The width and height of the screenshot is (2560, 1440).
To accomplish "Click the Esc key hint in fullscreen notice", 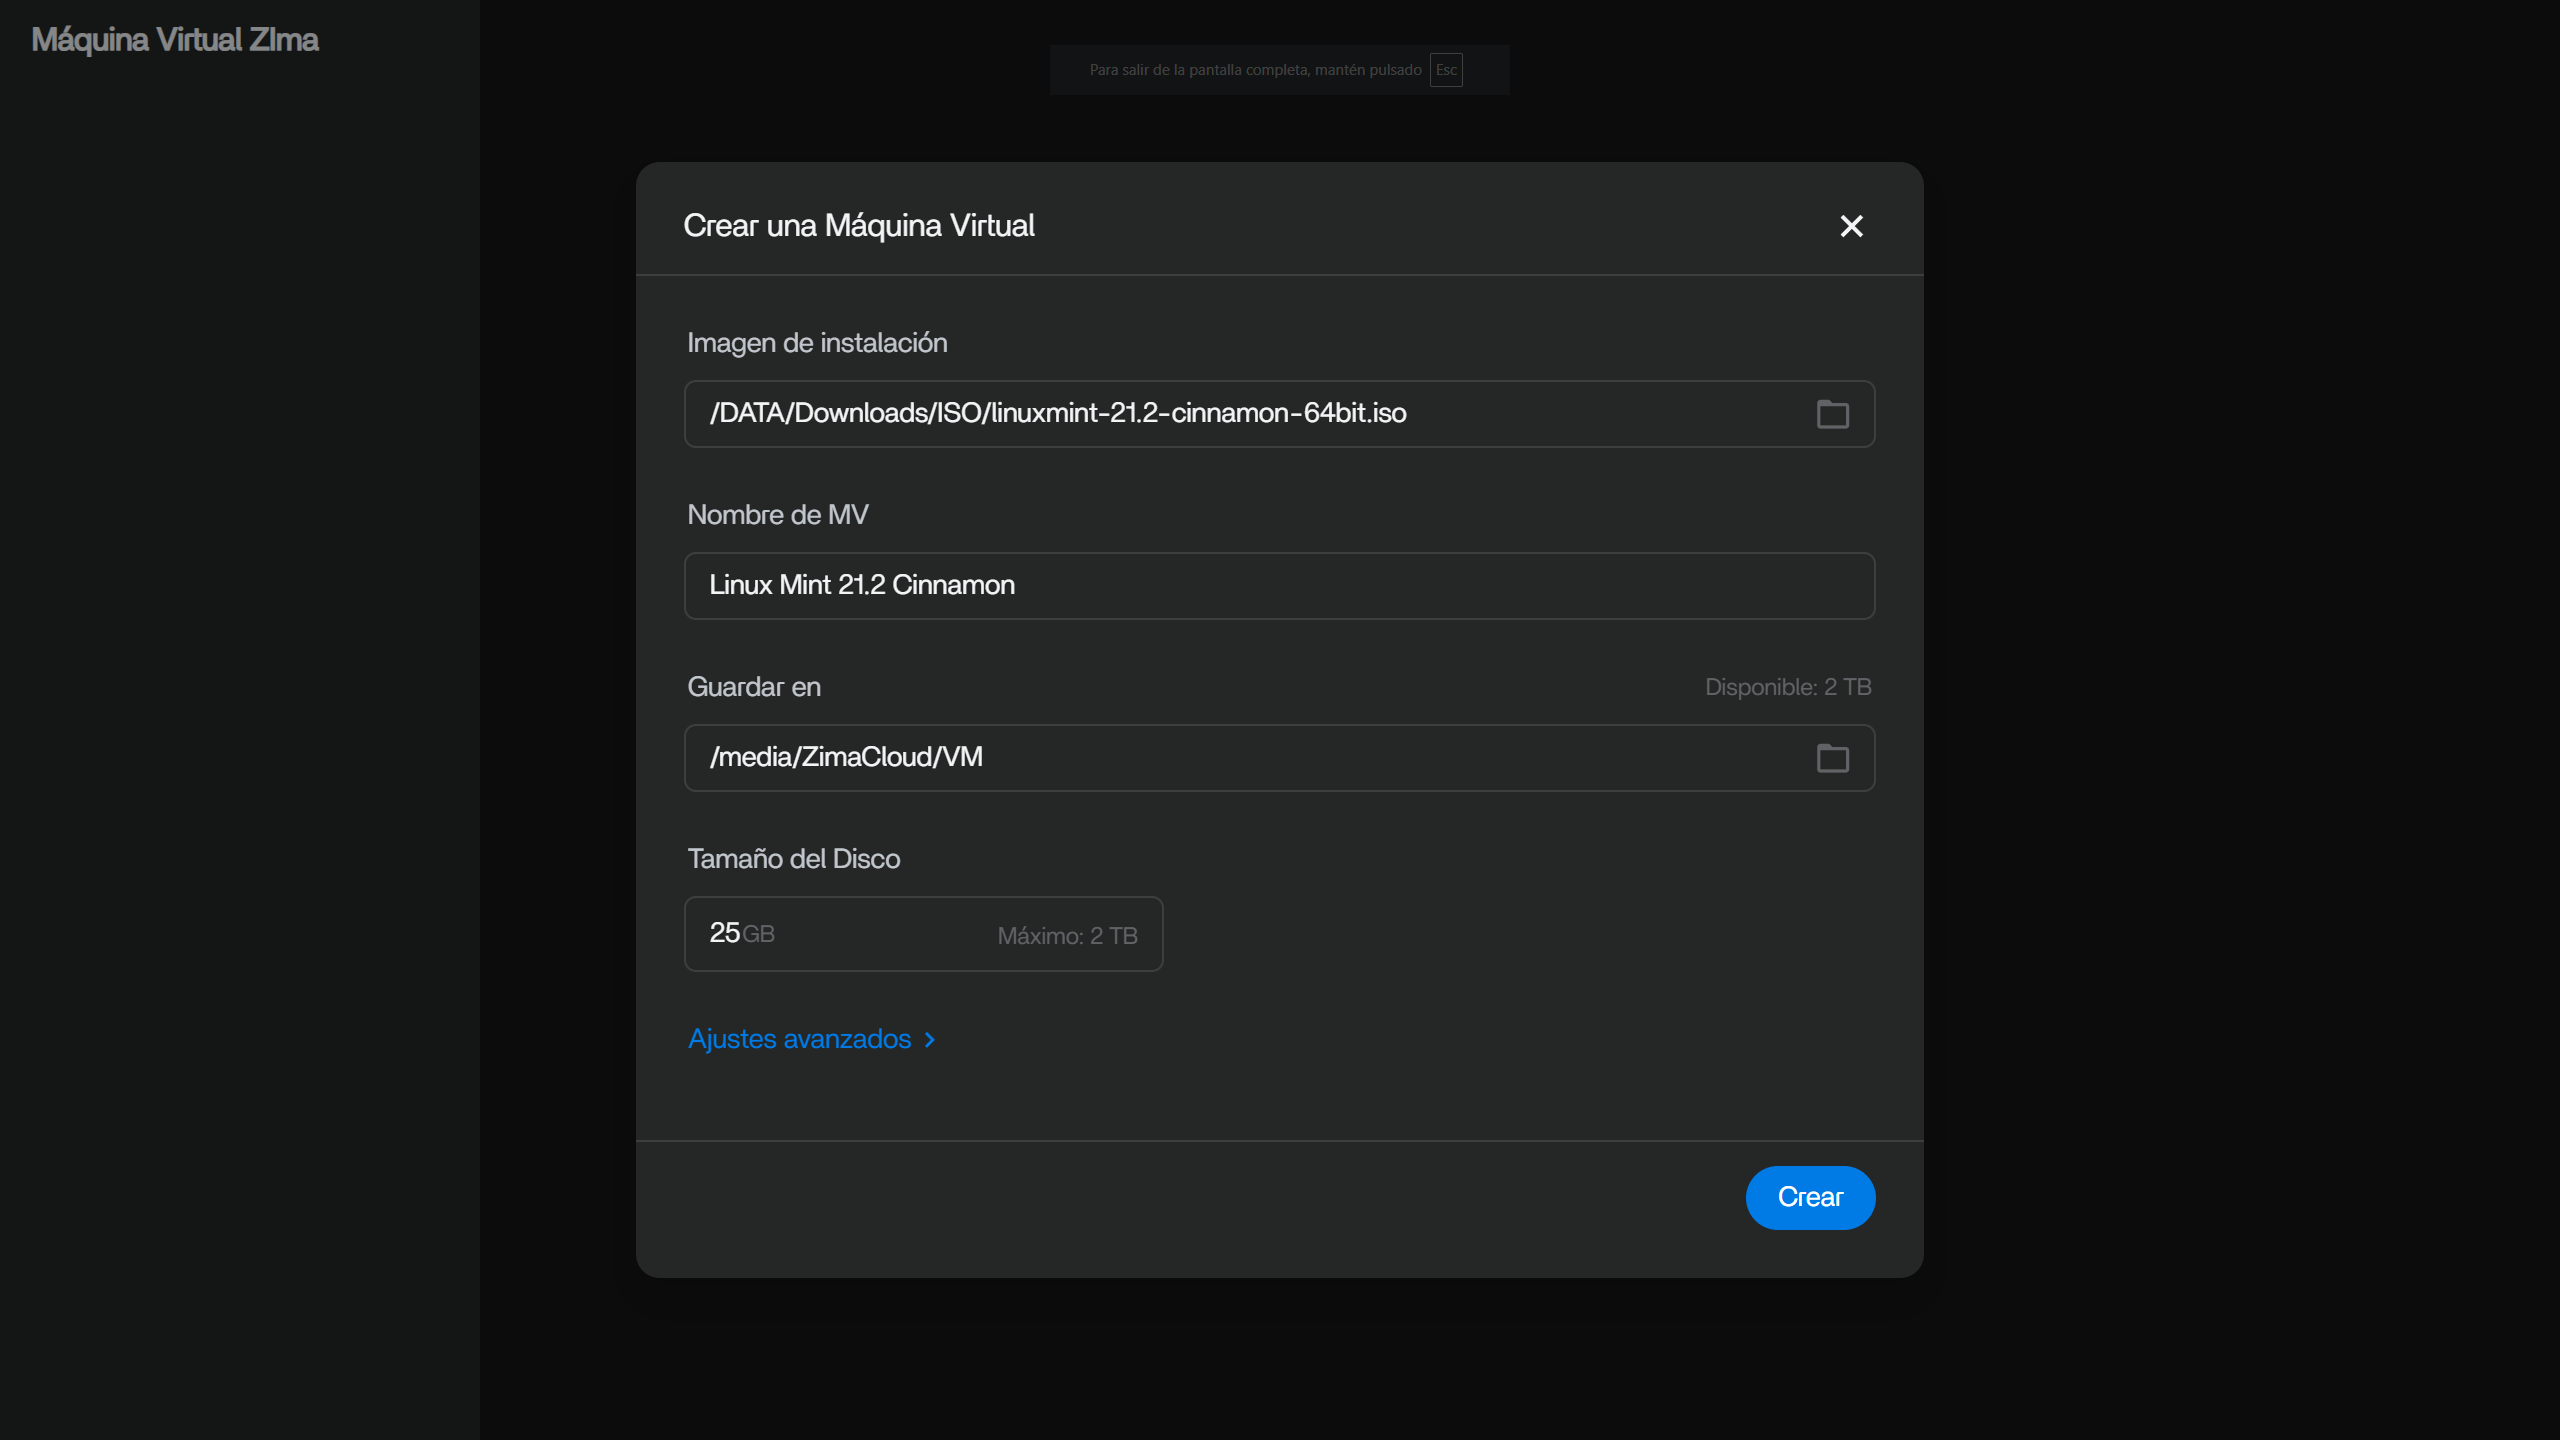I will 1446,70.
